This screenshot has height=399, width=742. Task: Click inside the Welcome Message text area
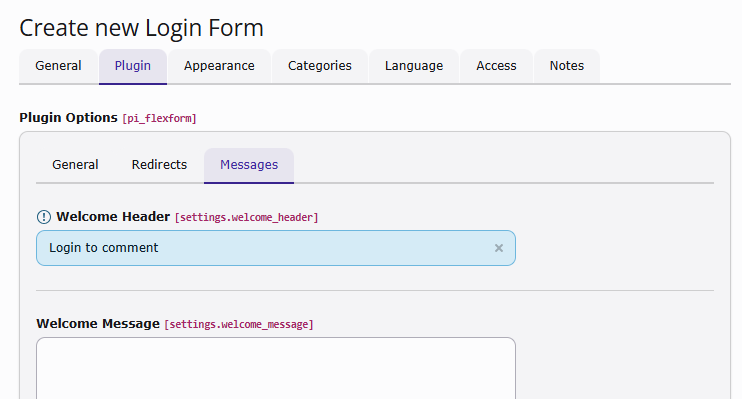point(276,368)
